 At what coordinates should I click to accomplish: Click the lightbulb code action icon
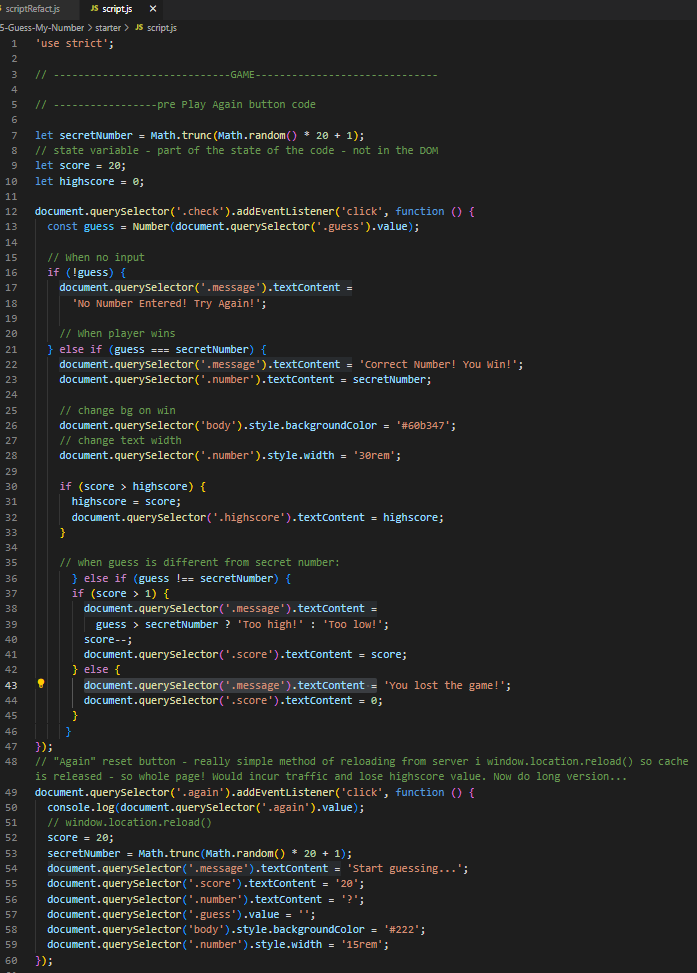point(41,685)
